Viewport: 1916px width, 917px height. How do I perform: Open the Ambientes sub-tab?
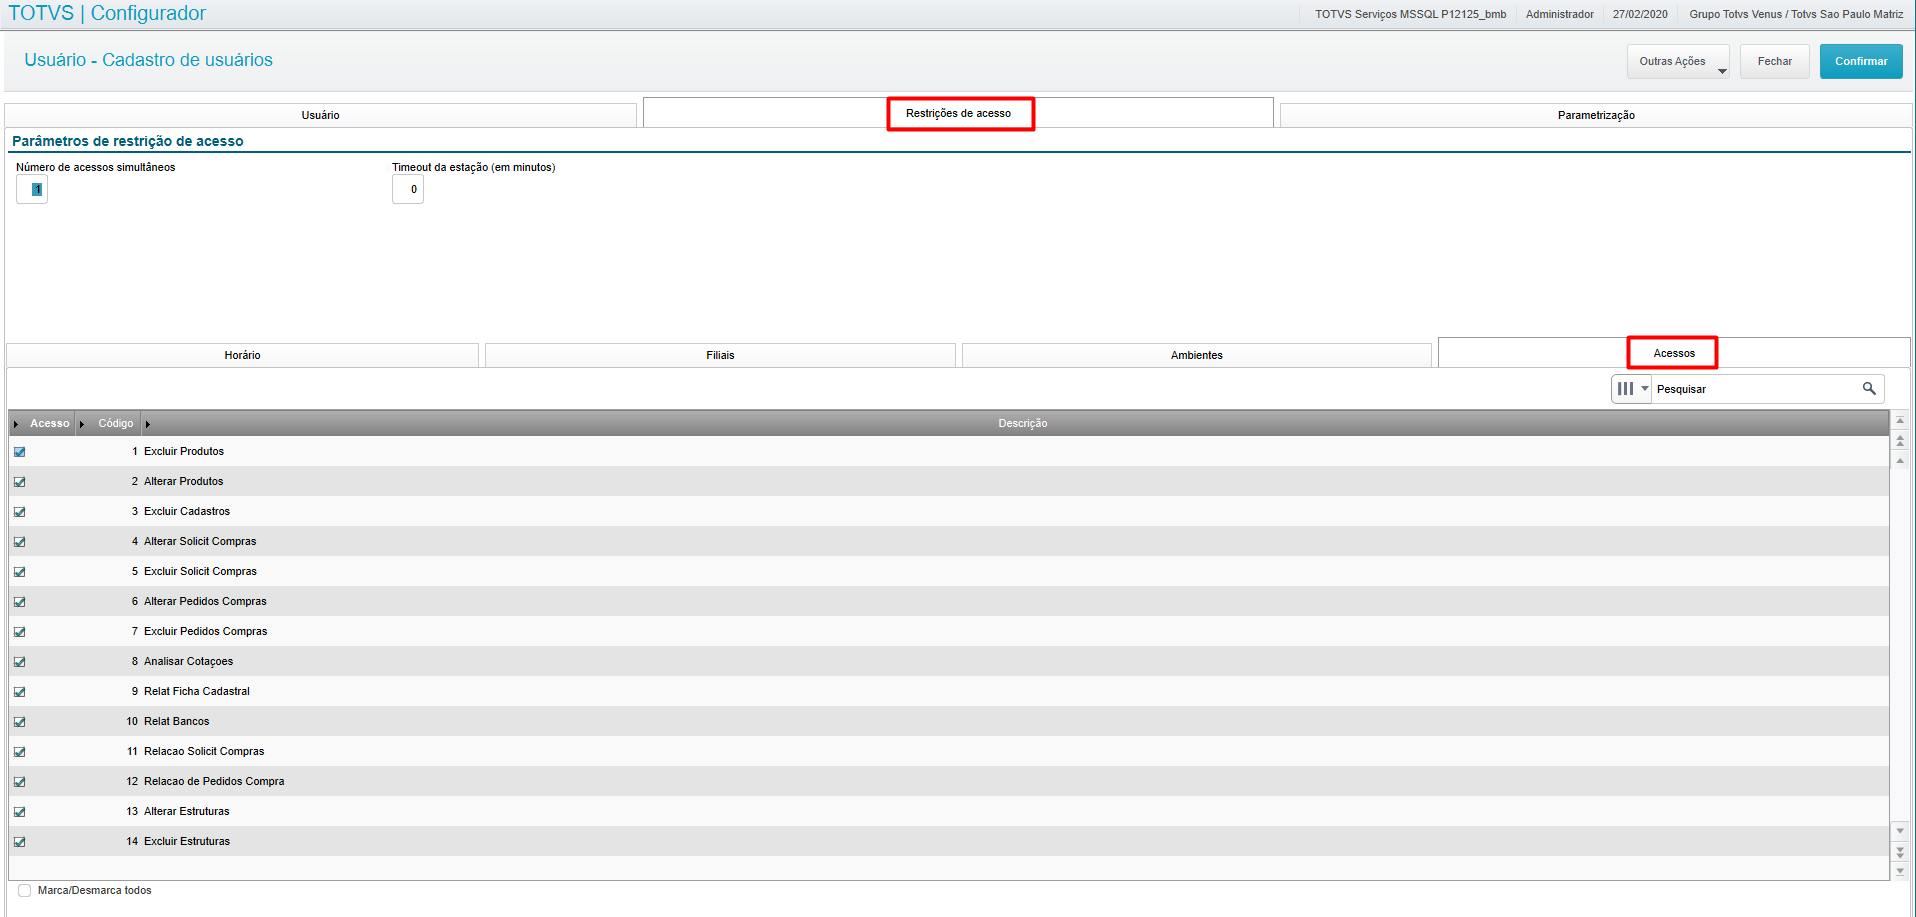(x=1196, y=355)
